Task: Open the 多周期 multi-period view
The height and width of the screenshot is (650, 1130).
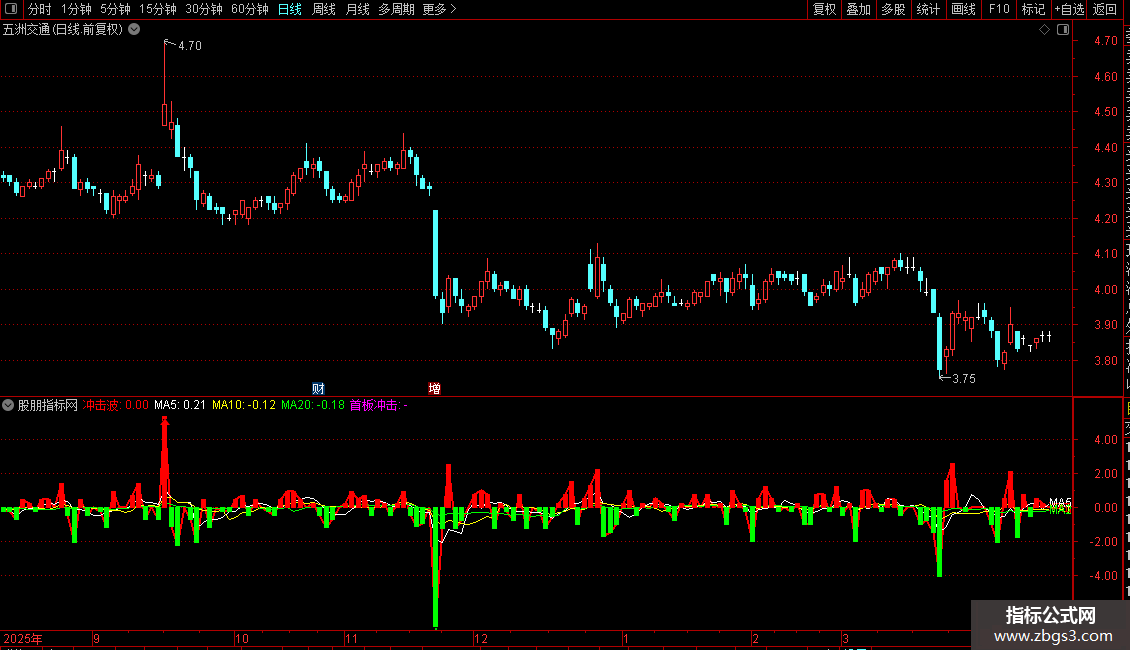Action: pos(396,9)
